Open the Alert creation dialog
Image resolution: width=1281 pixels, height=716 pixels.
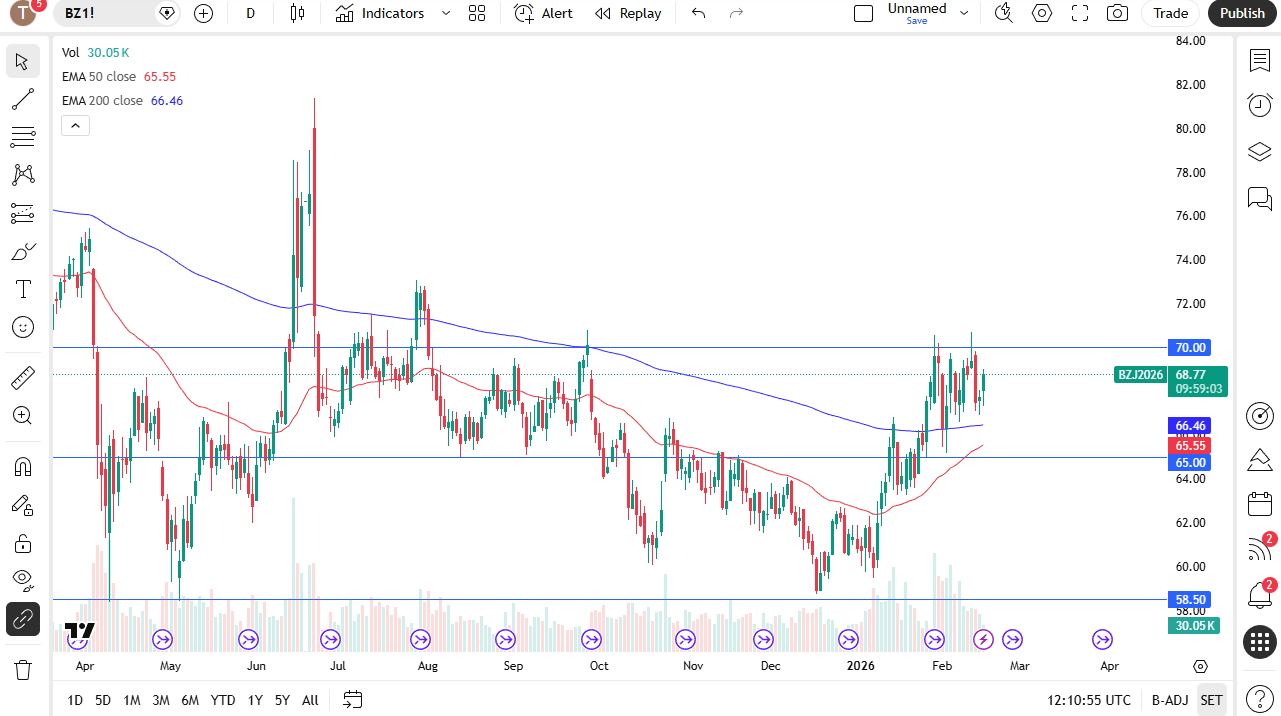544,13
